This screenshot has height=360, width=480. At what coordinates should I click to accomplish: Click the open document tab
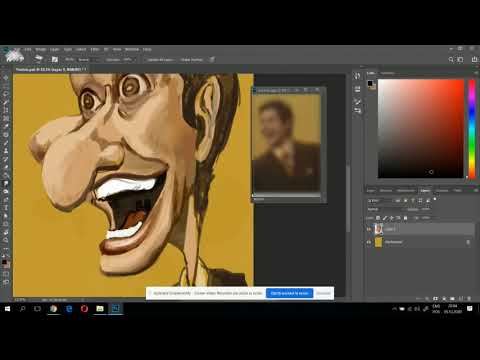[51, 69]
